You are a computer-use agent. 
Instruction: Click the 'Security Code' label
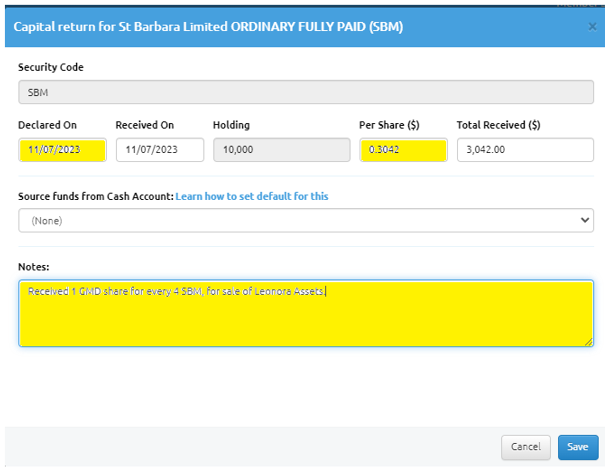[x=51, y=67]
